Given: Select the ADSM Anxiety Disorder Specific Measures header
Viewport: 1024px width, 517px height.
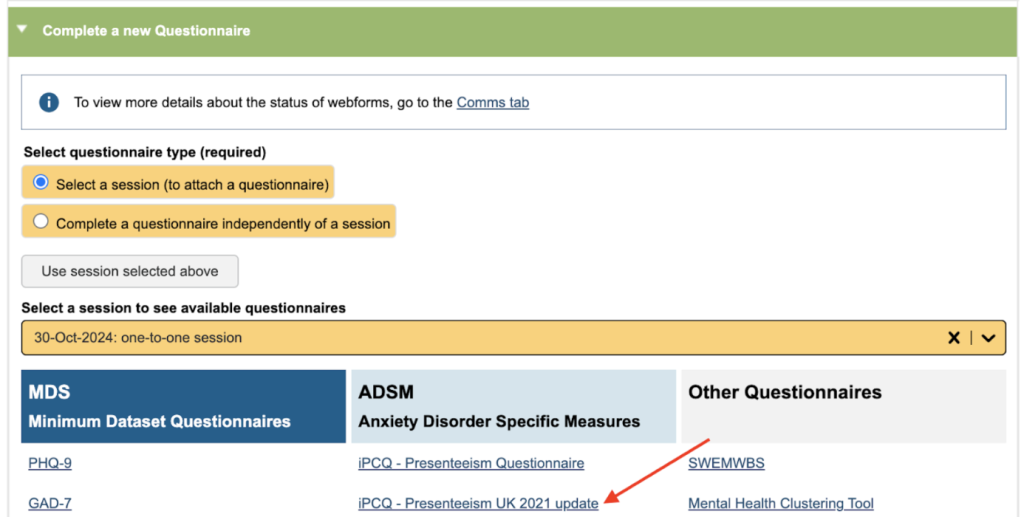Looking at the screenshot, I should point(513,406).
